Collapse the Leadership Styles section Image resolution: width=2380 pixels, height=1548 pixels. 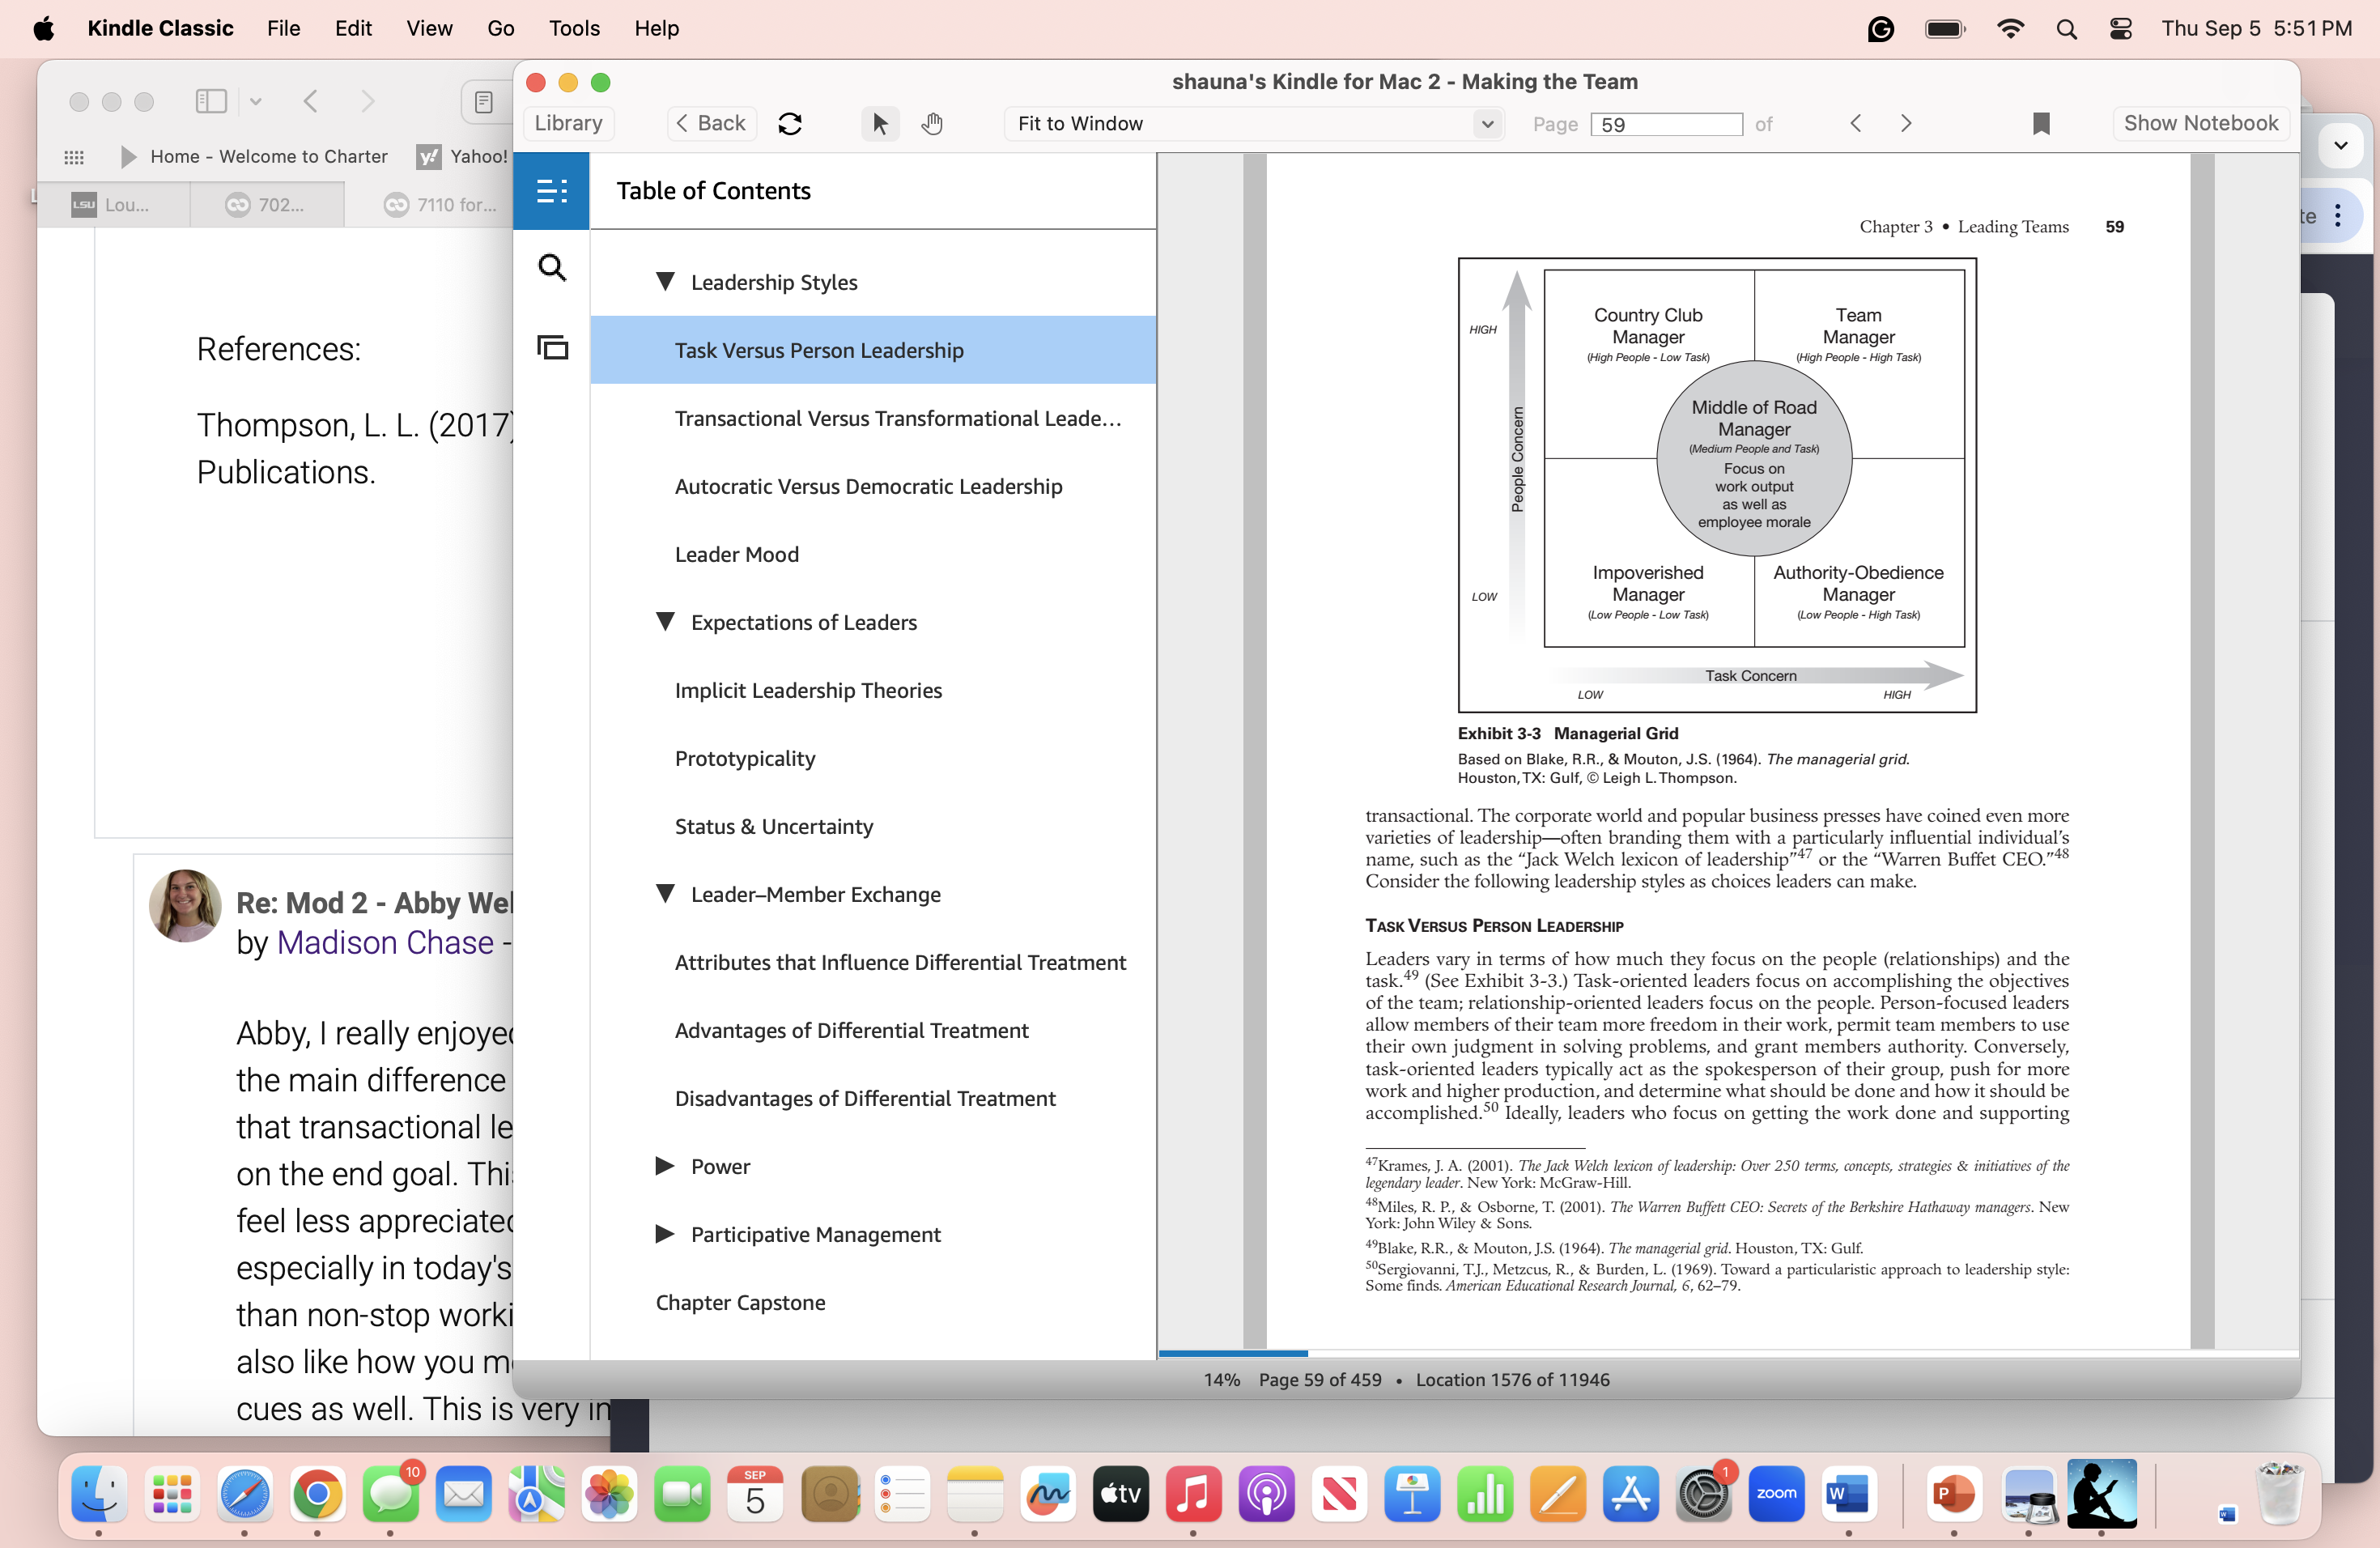click(667, 282)
